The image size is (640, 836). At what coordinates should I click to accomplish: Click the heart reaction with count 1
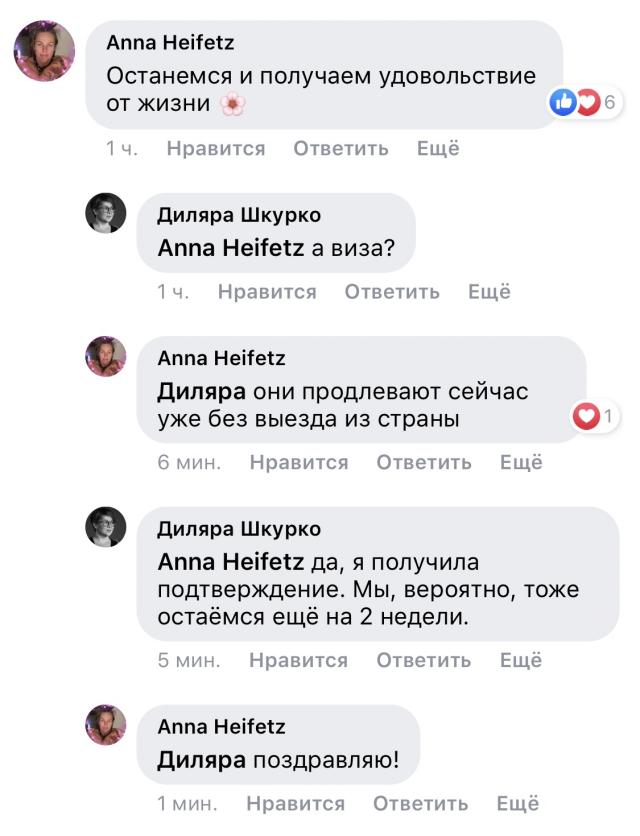point(596,416)
